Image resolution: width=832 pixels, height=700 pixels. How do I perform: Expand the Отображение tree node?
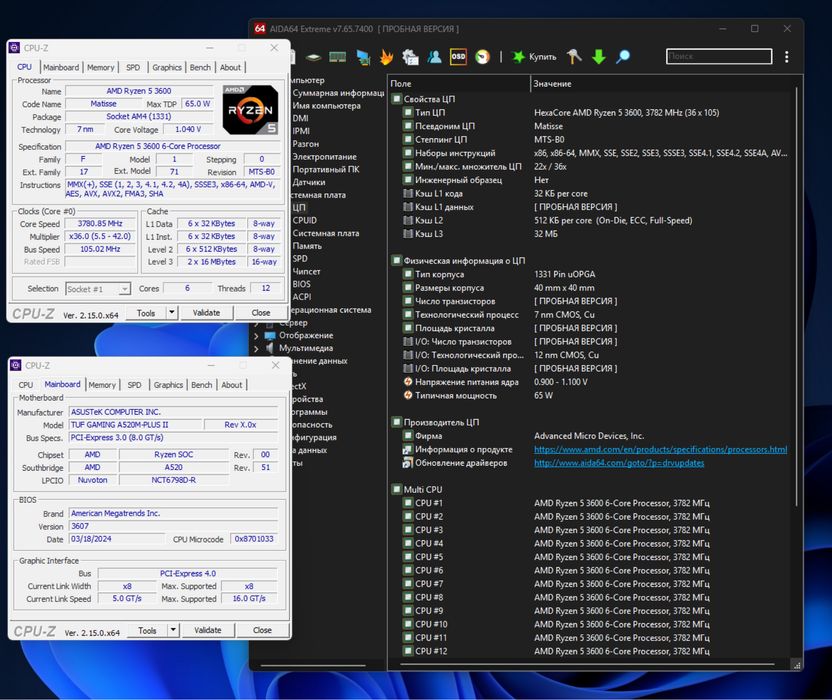coord(256,335)
